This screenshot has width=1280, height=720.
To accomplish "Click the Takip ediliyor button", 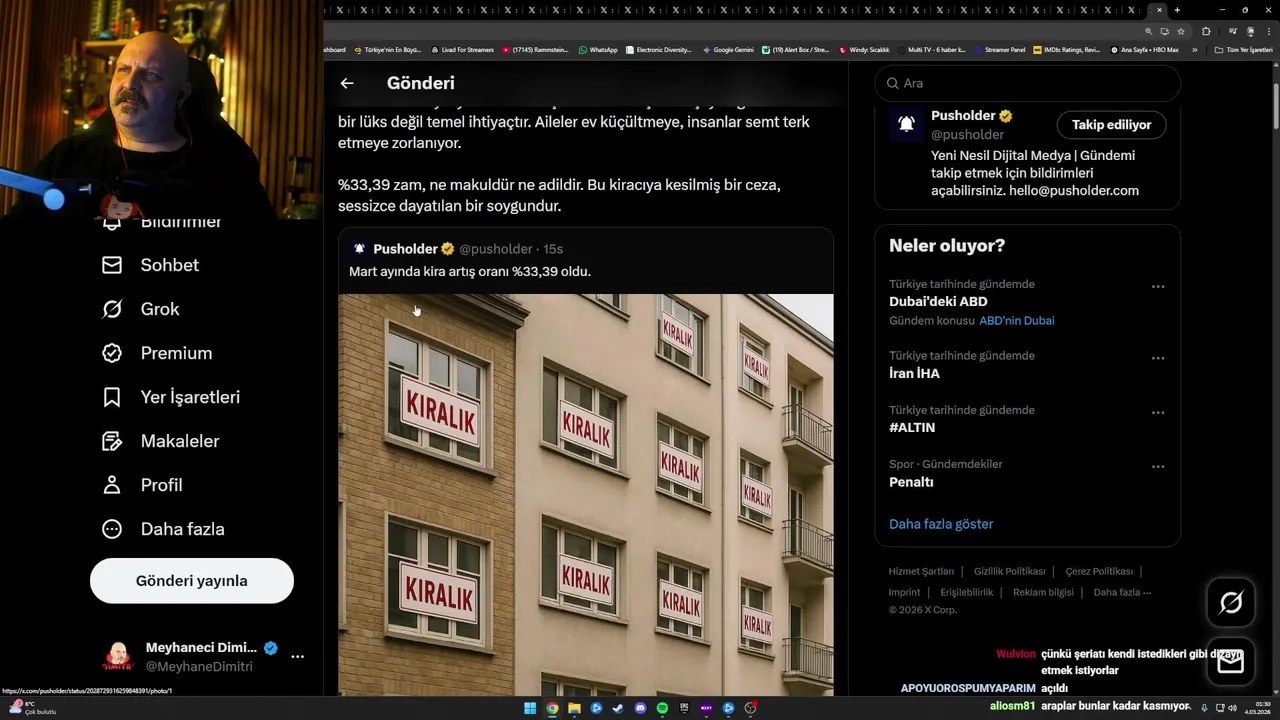I will [x=1111, y=125].
